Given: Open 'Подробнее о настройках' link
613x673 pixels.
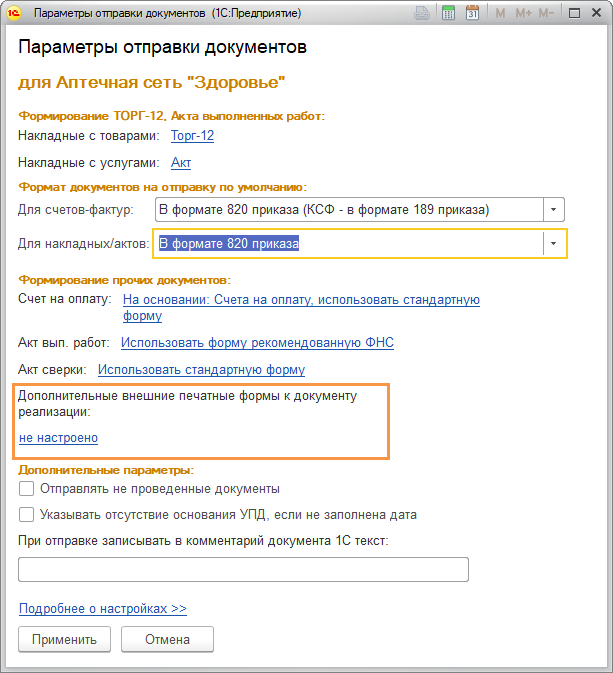Looking at the screenshot, I should [103, 609].
